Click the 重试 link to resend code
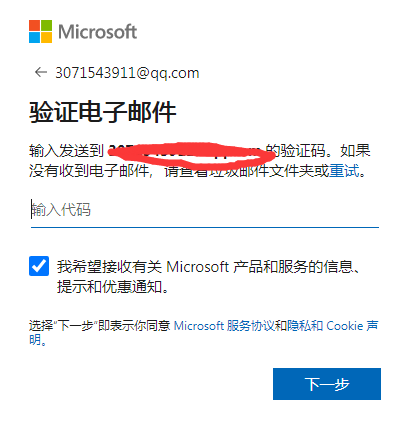The width and height of the screenshot is (419, 433). pos(344,171)
